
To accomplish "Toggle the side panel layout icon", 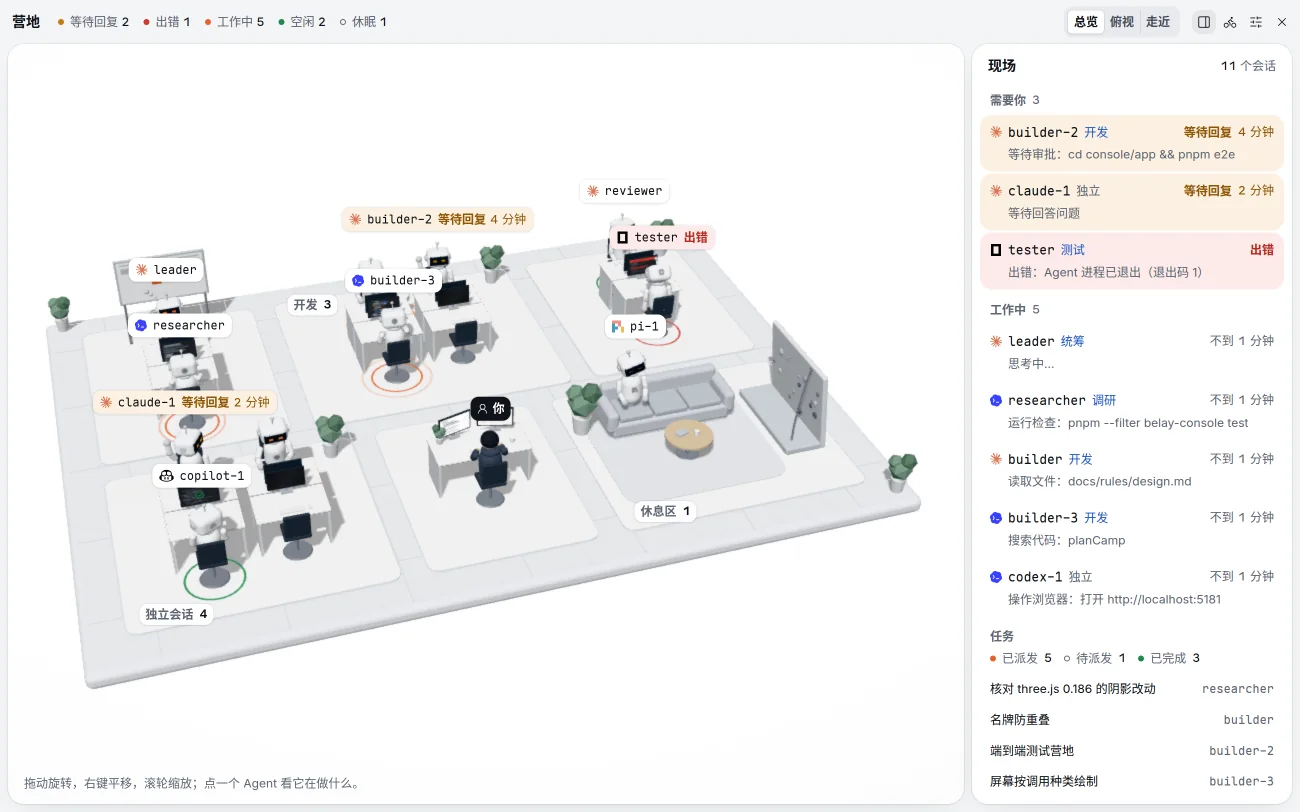I will [1204, 22].
